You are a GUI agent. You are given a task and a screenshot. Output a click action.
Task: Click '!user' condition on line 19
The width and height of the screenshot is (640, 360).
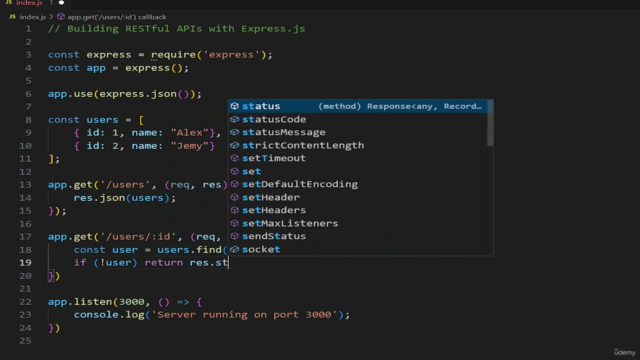tap(115, 262)
